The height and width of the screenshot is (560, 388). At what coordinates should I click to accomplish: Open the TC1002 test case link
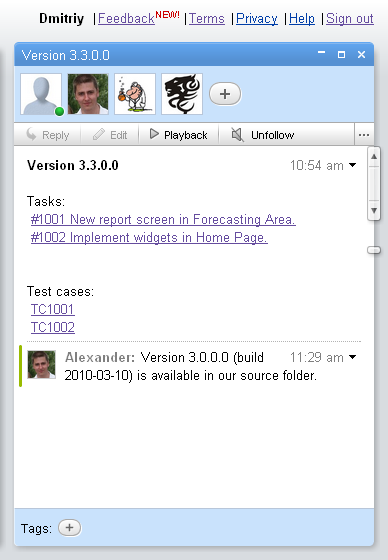(53, 328)
